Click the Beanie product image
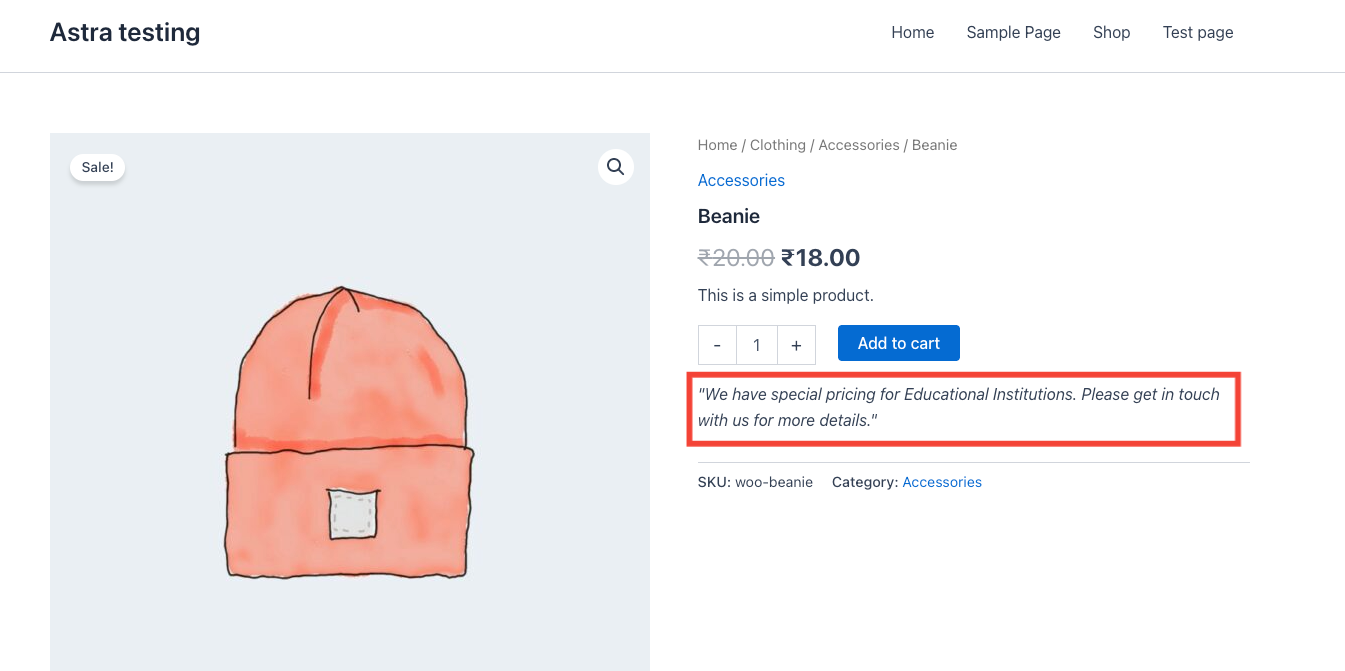The image size is (1345, 671). (349, 430)
